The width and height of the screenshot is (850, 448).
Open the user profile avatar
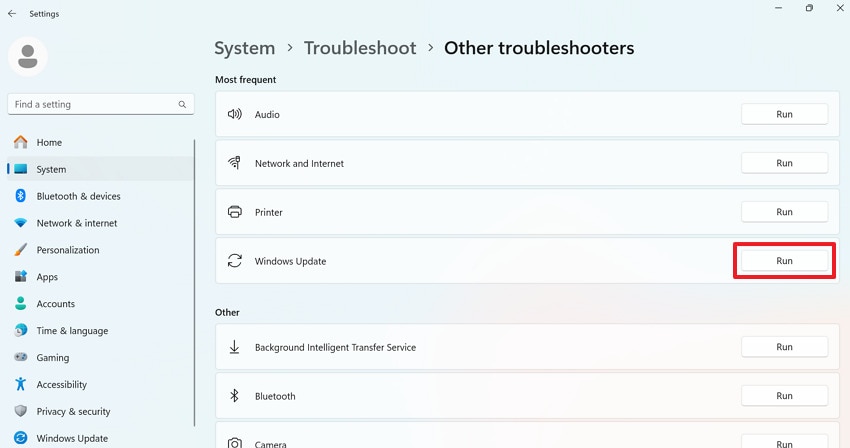[28, 56]
